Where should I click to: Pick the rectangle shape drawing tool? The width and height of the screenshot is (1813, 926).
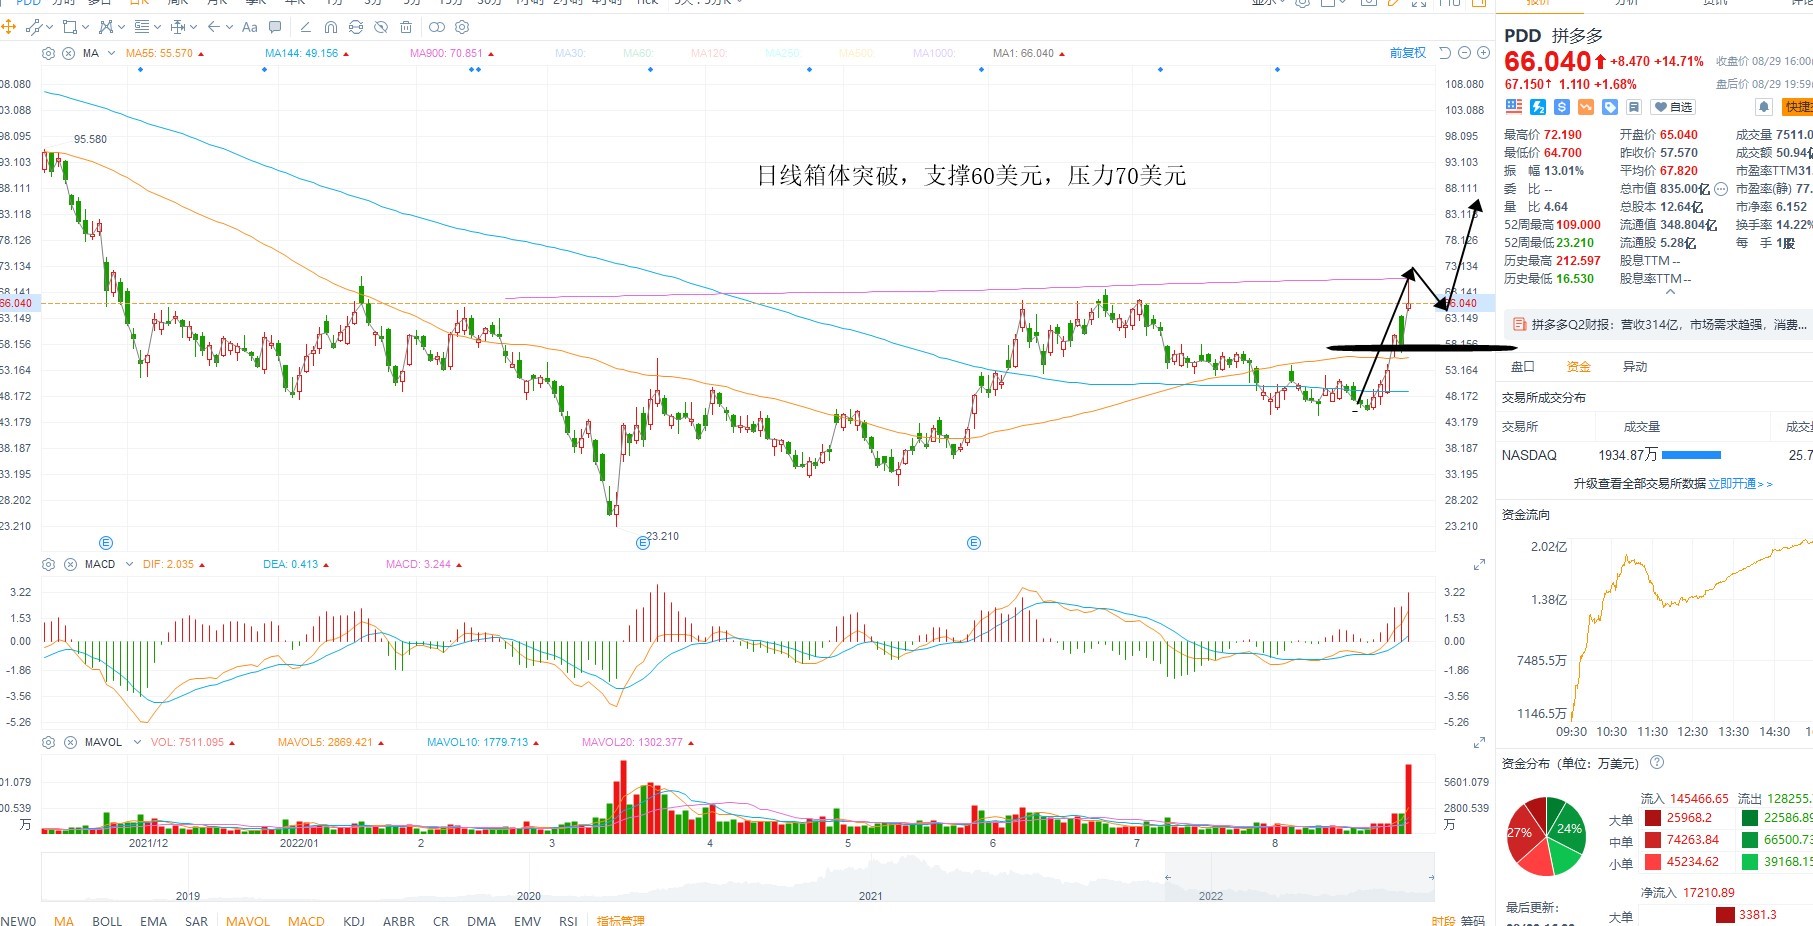(x=70, y=27)
